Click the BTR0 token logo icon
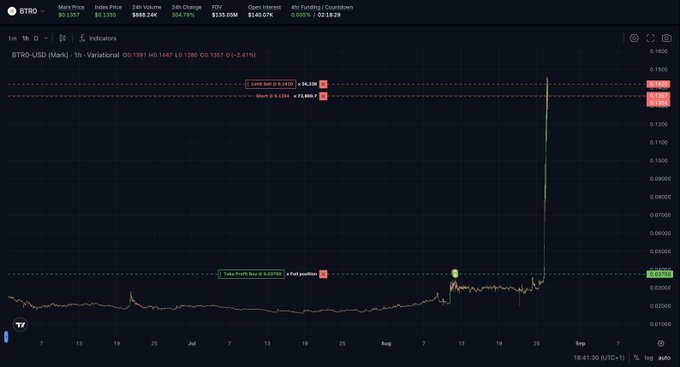The height and width of the screenshot is (367, 680). coord(12,11)
